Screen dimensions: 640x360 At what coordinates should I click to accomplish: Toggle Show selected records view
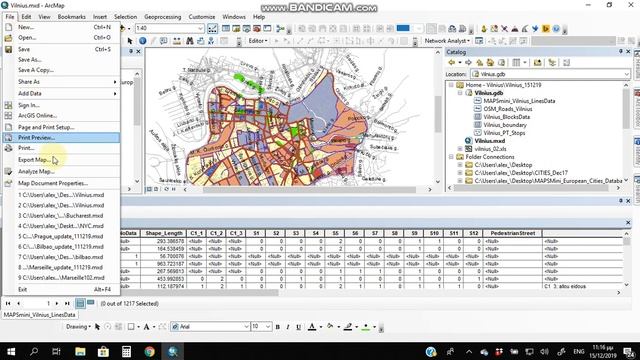[x=91, y=303]
